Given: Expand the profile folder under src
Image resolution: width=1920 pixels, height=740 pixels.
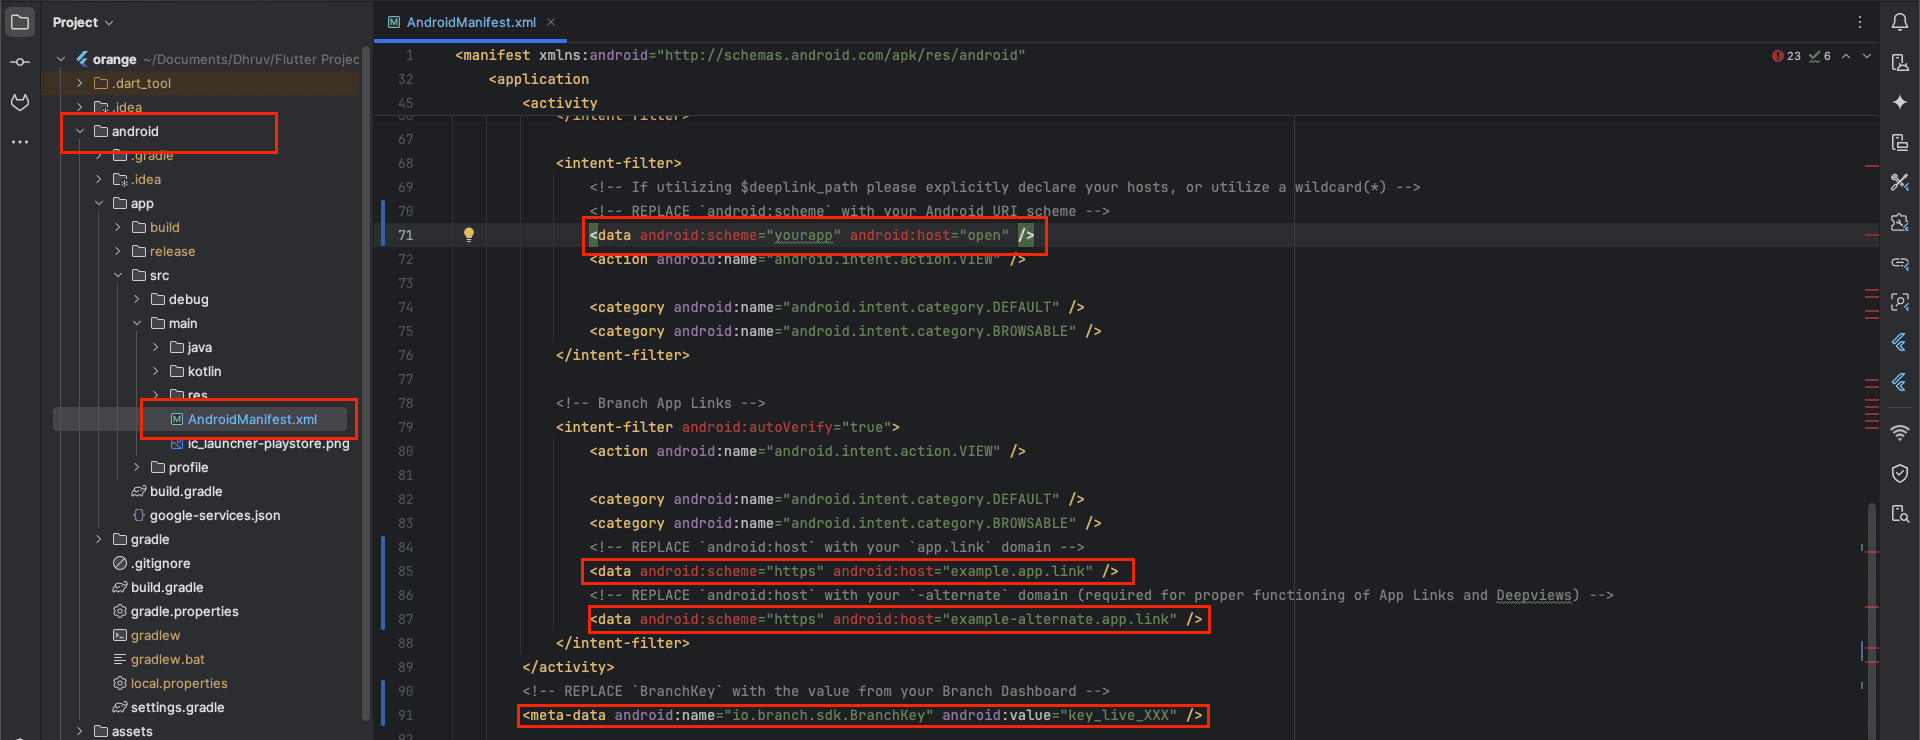Looking at the screenshot, I should pyautogui.click(x=137, y=467).
